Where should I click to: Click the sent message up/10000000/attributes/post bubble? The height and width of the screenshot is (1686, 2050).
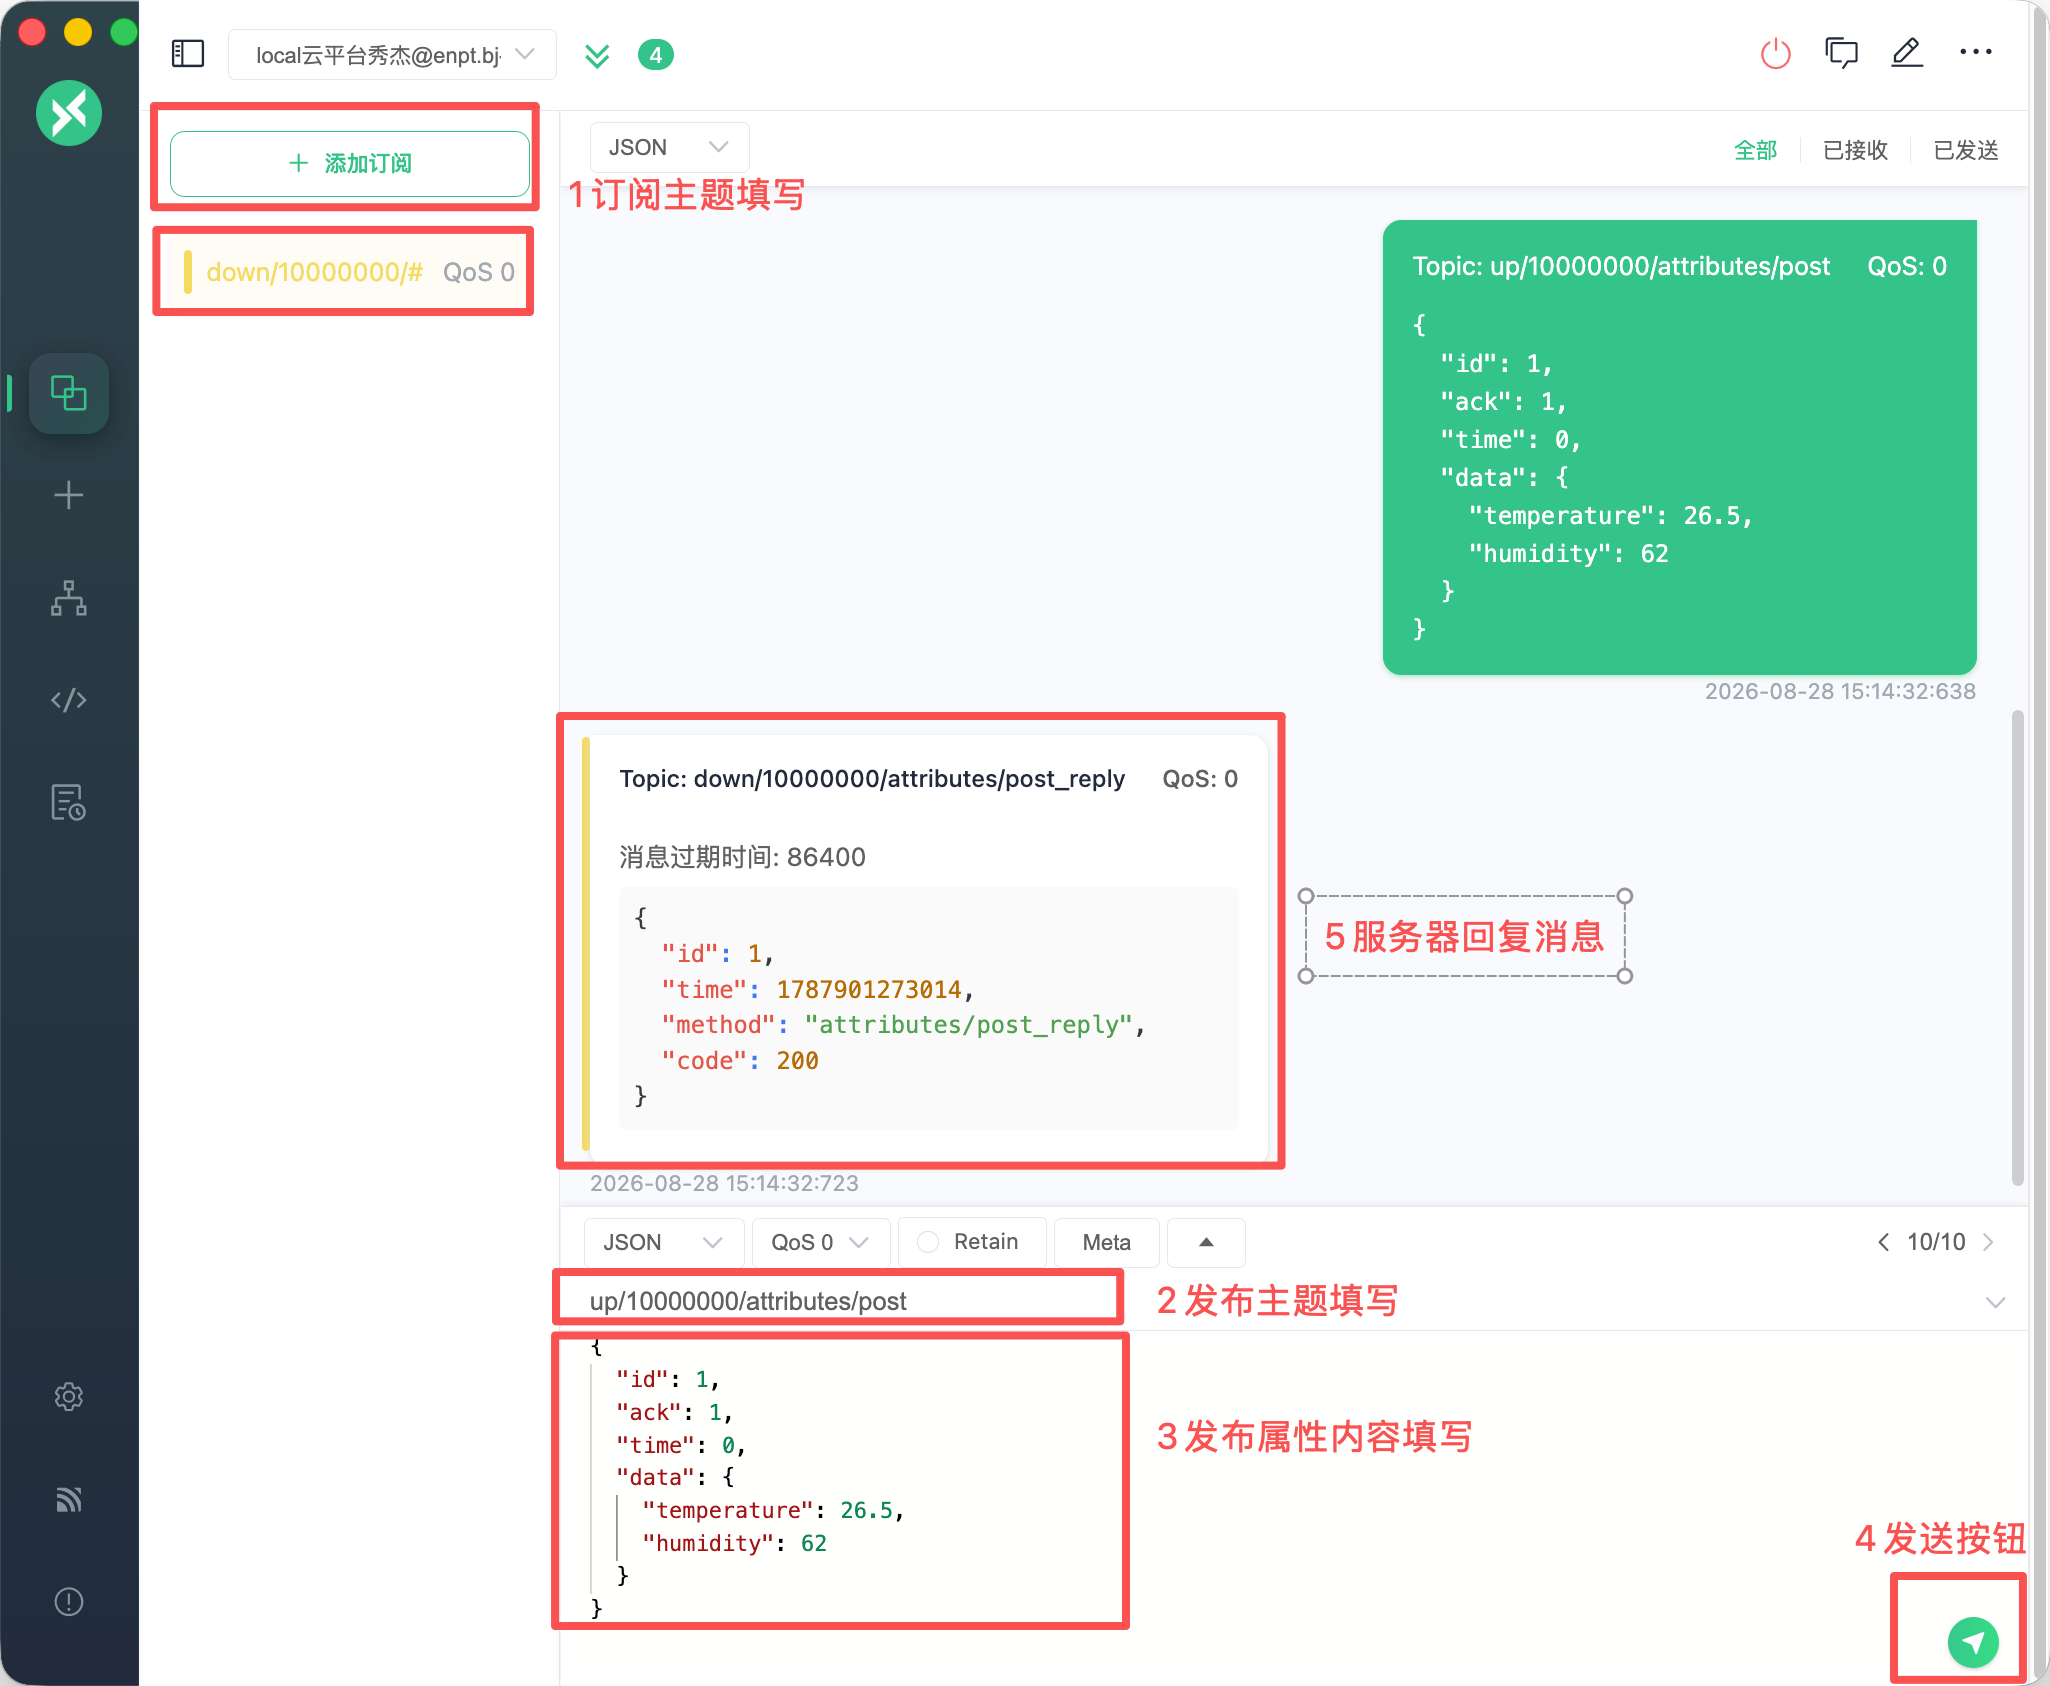(x=1680, y=447)
